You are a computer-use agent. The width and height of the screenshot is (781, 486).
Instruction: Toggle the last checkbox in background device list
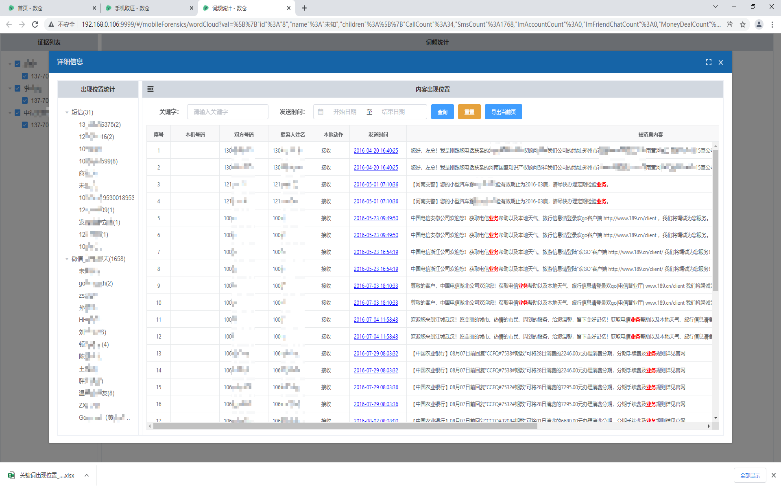tap(25, 125)
